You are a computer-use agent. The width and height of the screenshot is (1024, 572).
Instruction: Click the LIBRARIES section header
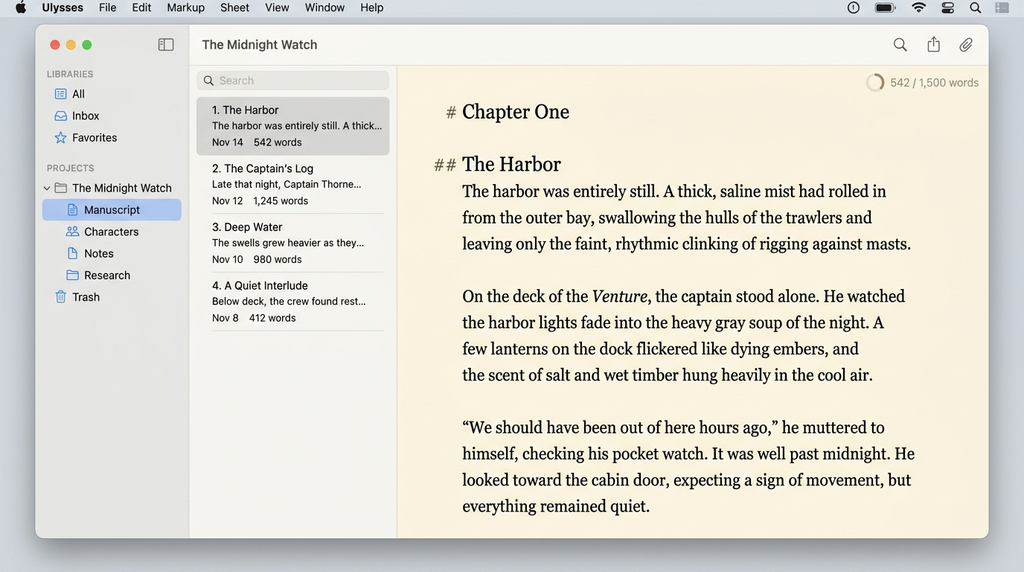pyautogui.click(x=70, y=74)
